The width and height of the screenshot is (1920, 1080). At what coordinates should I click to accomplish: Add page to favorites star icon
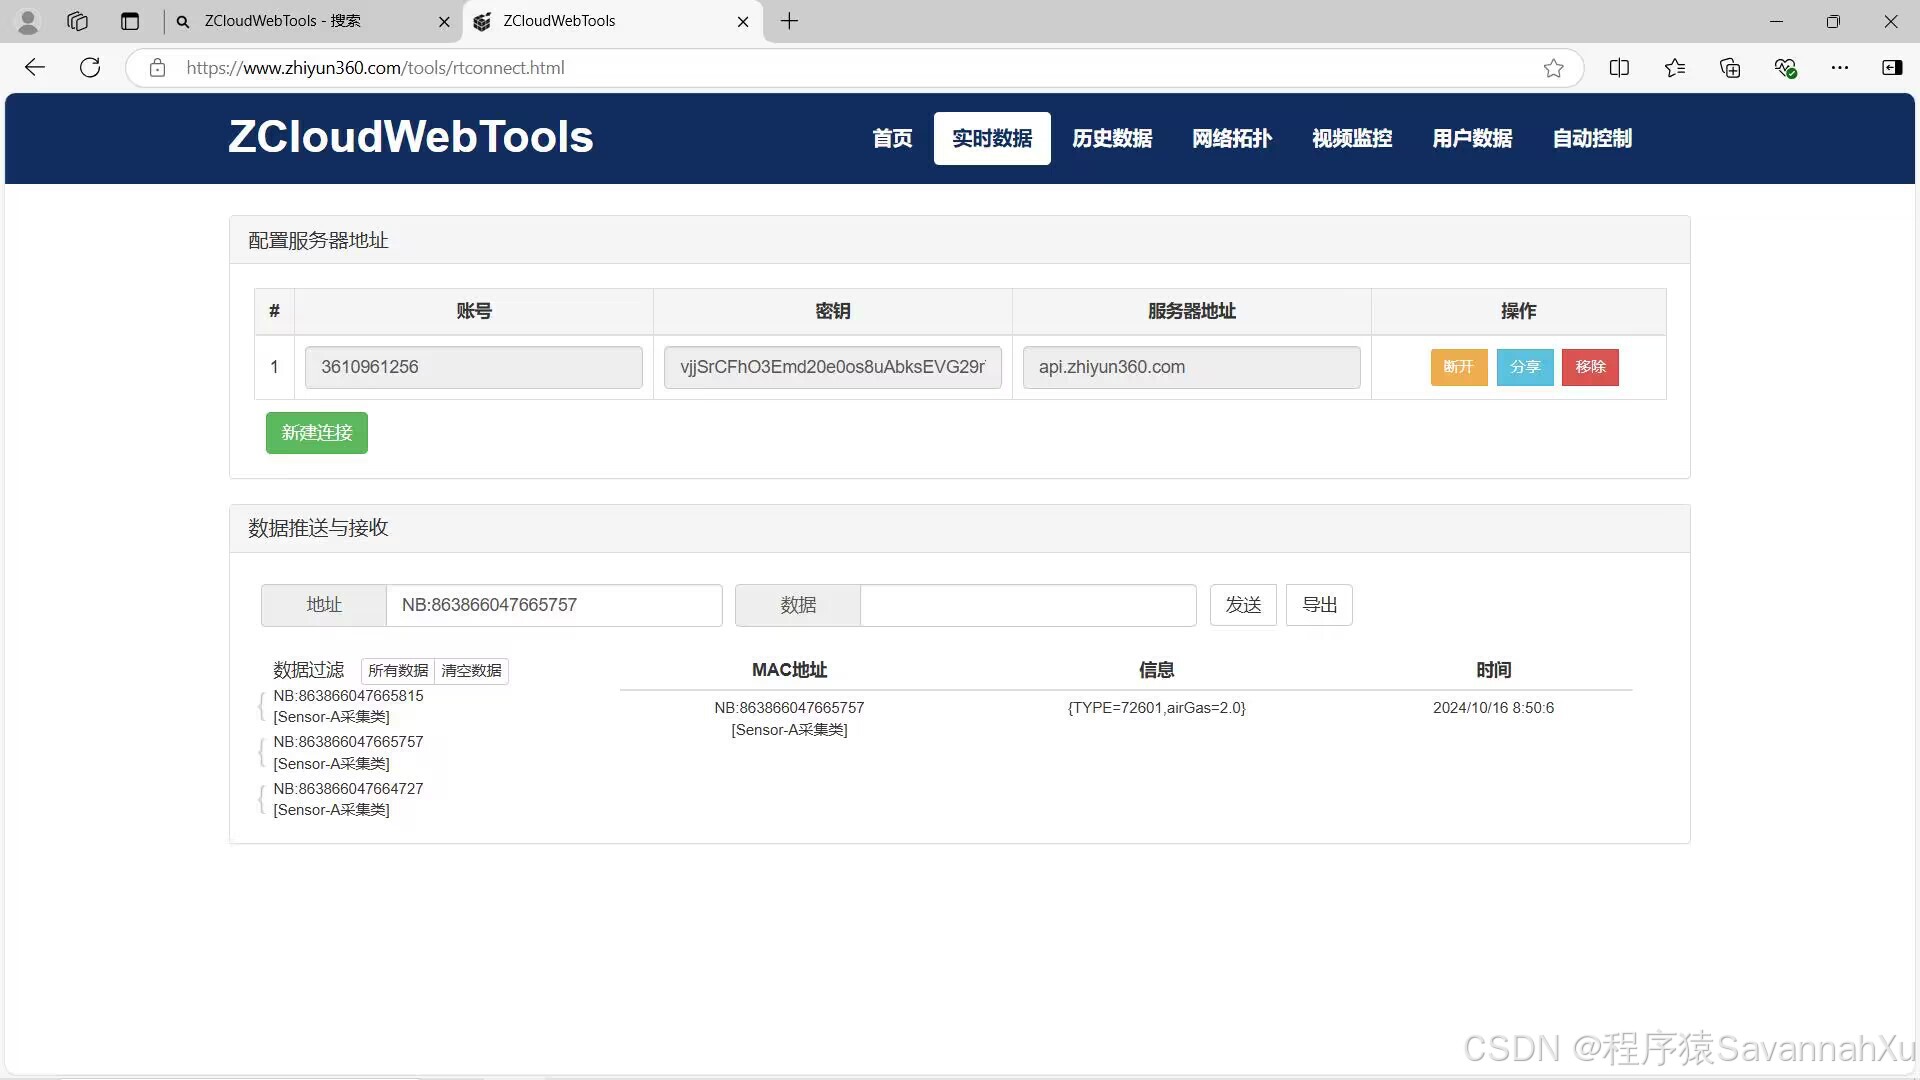(x=1553, y=68)
